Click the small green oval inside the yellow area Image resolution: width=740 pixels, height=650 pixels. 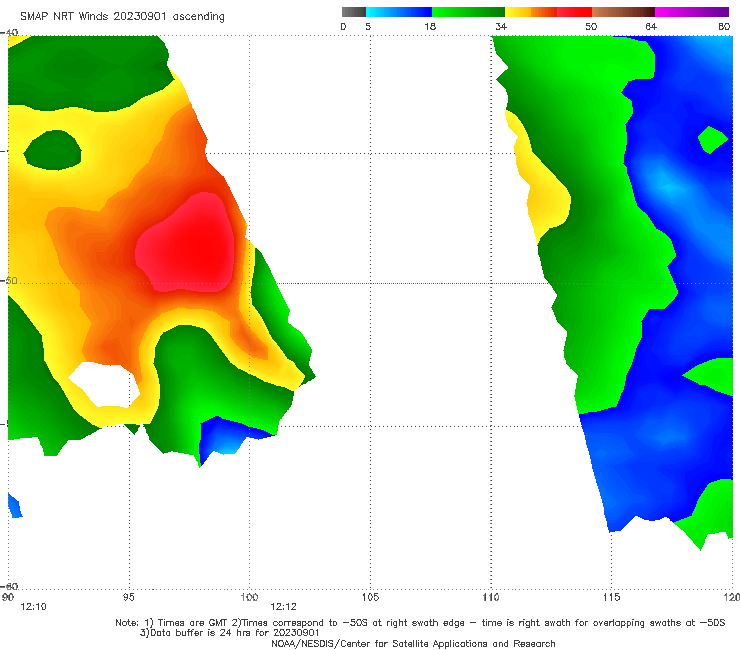[x=53, y=150]
